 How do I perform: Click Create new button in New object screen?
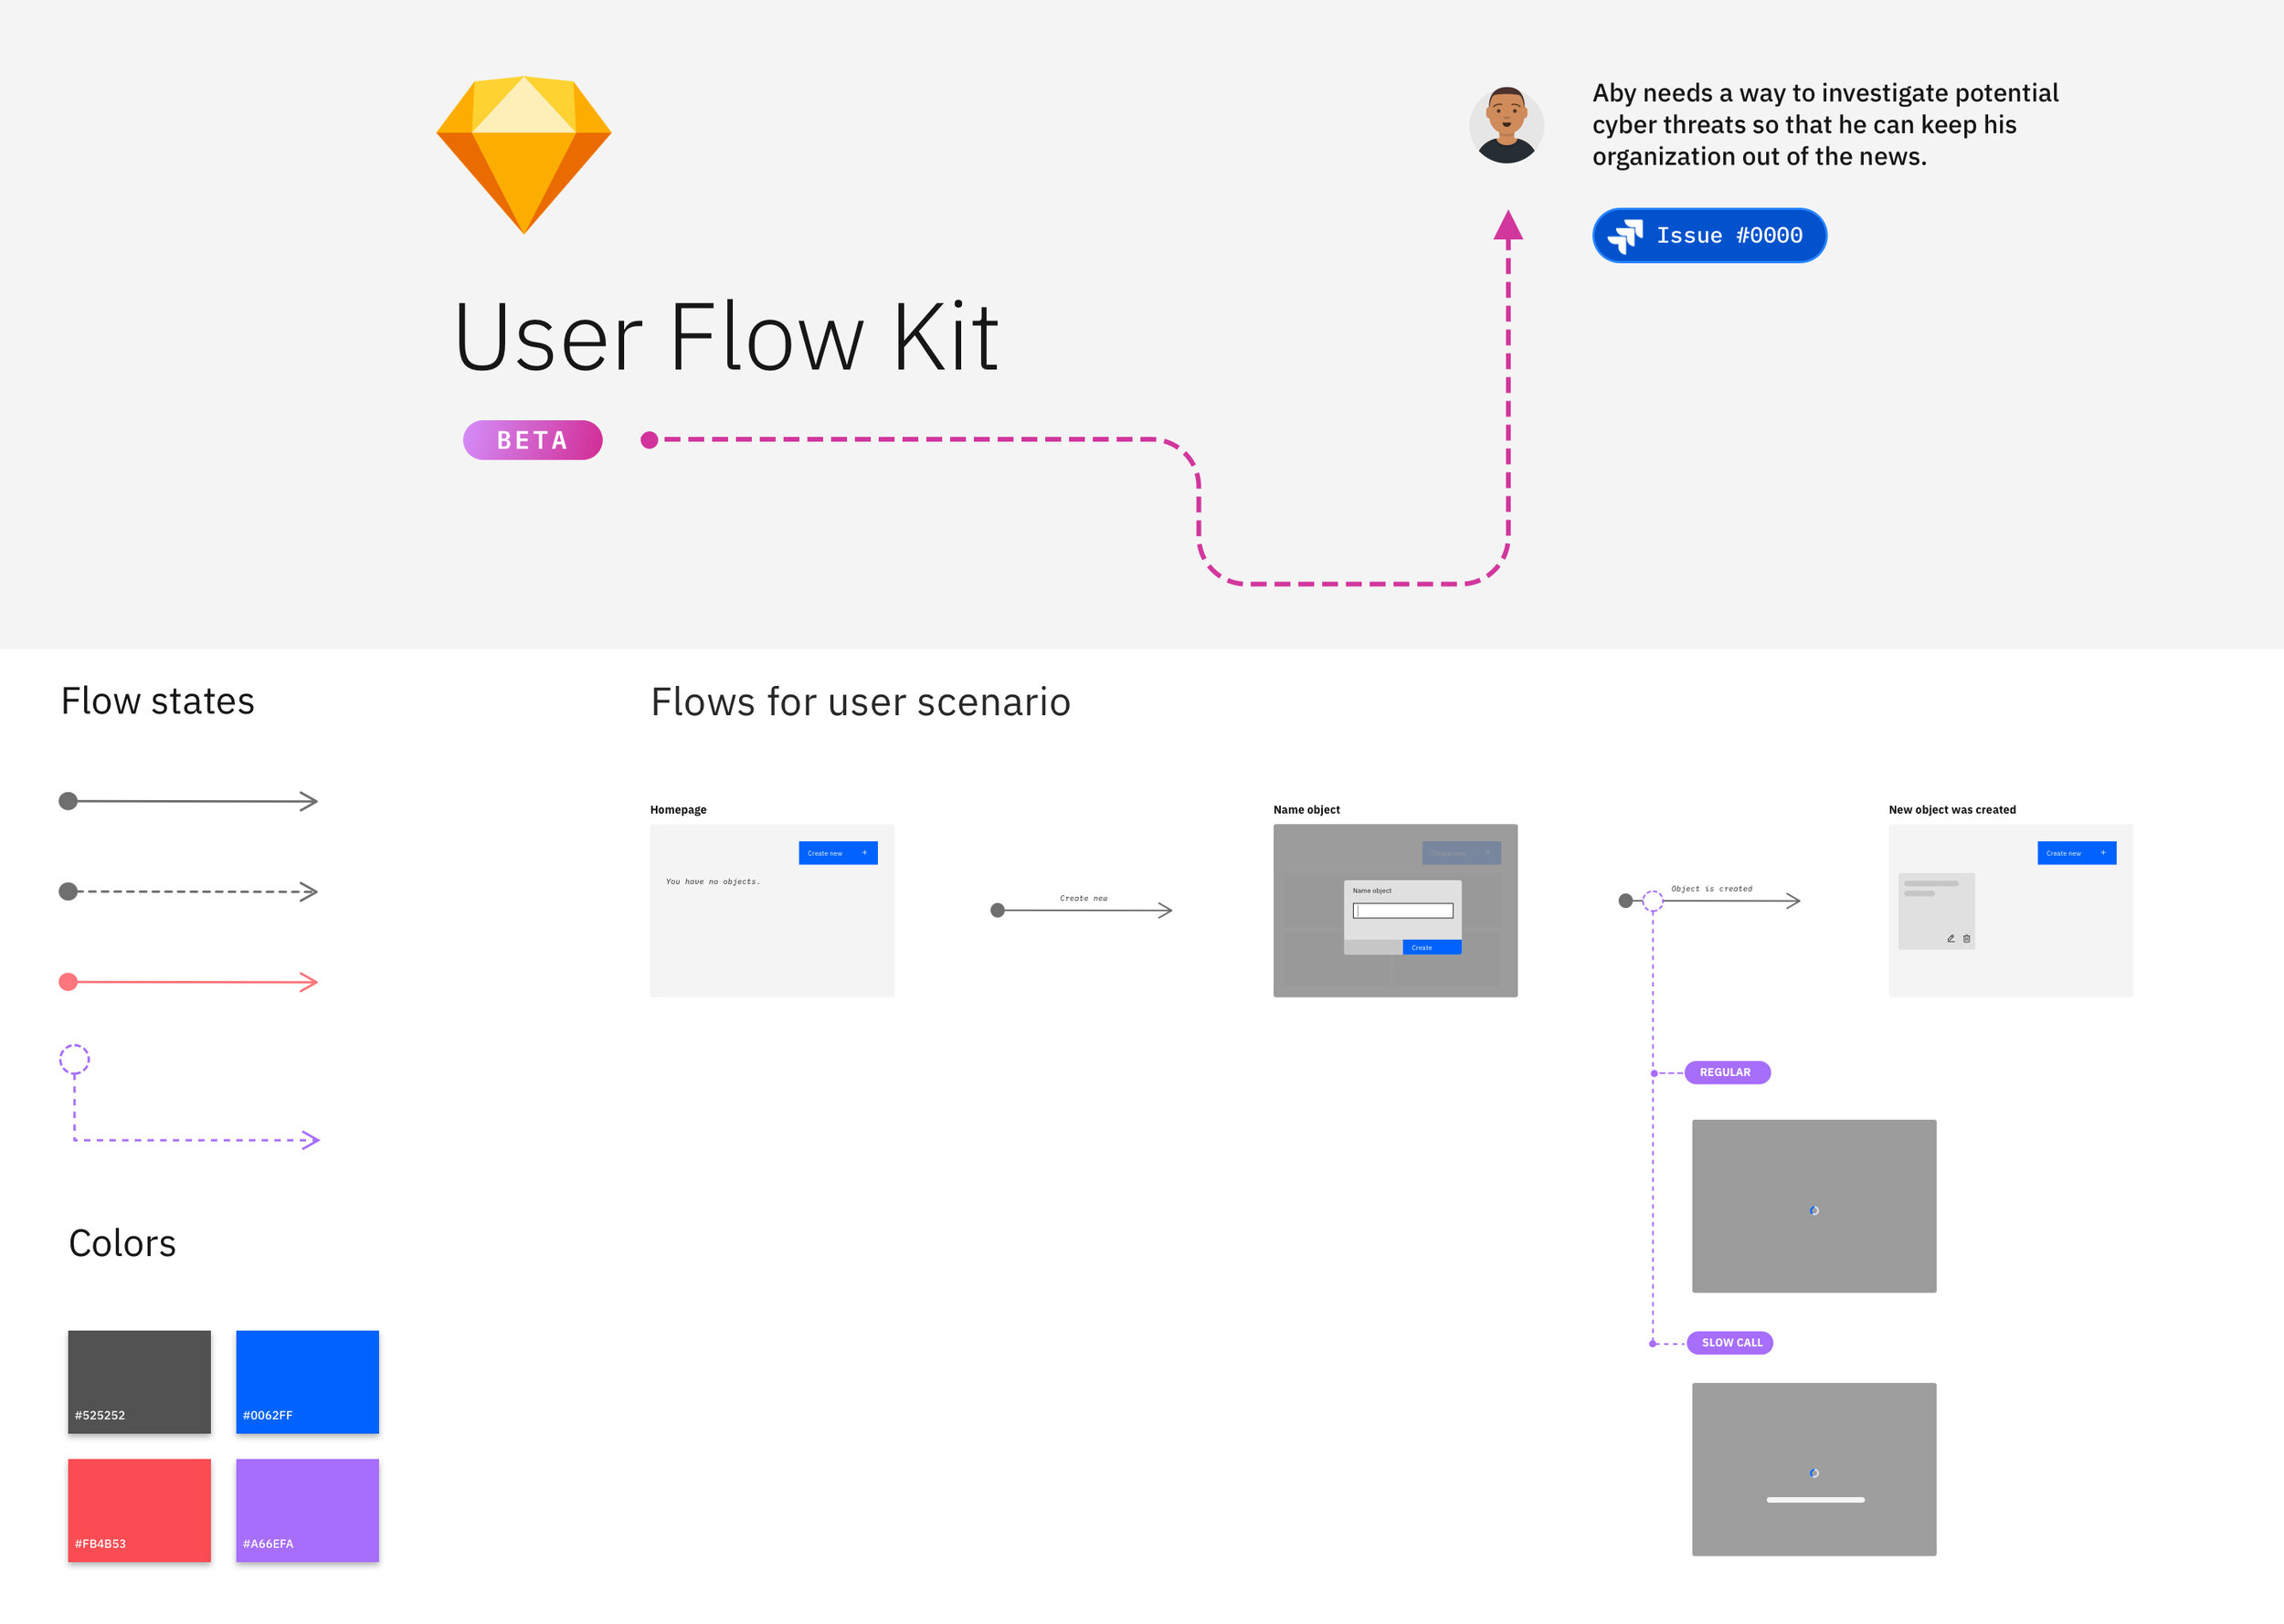tap(2076, 853)
